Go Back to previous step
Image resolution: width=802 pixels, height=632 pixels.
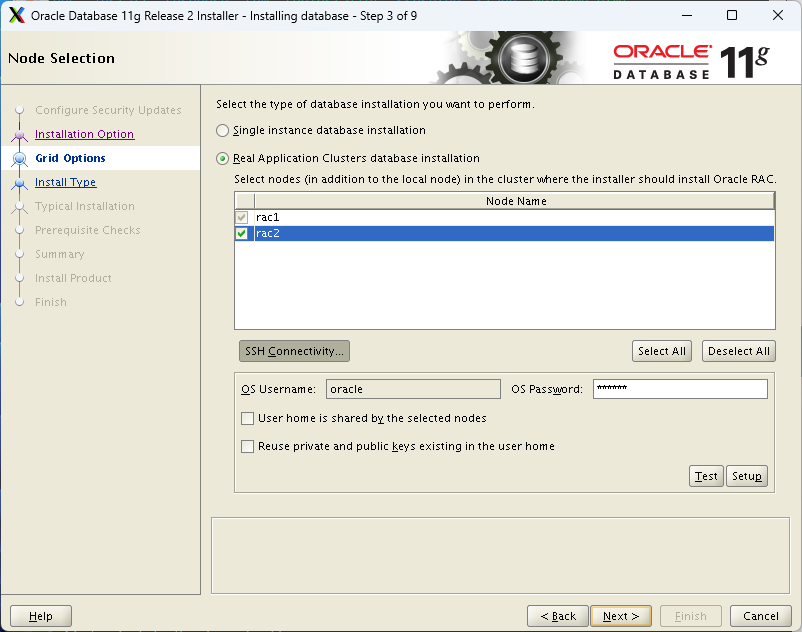click(x=558, y=616)
